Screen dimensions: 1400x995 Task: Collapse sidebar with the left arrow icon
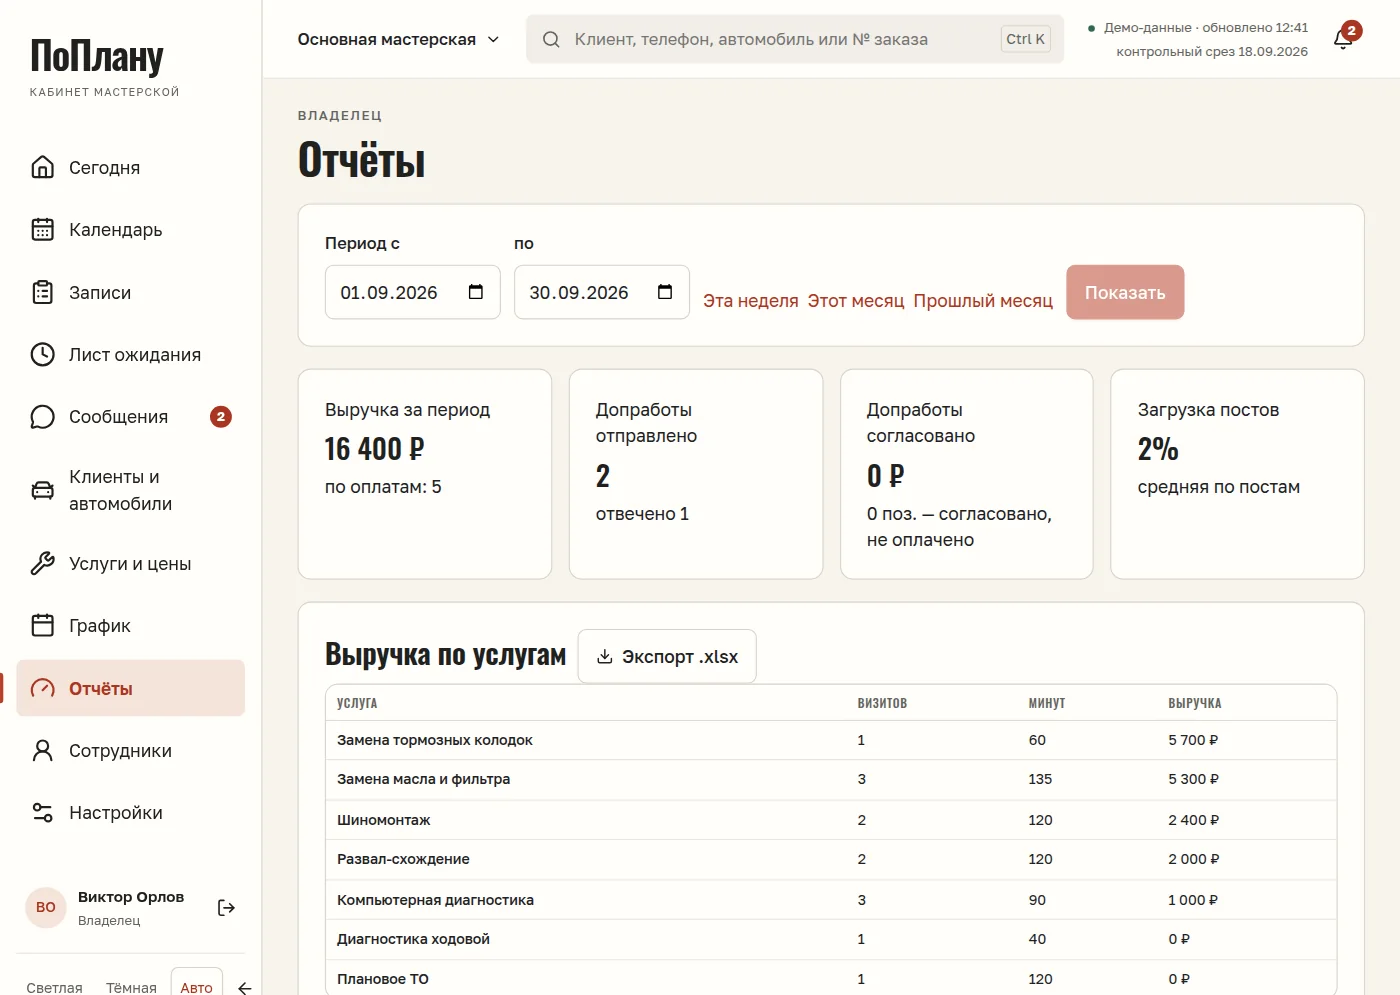coord(244,988)
